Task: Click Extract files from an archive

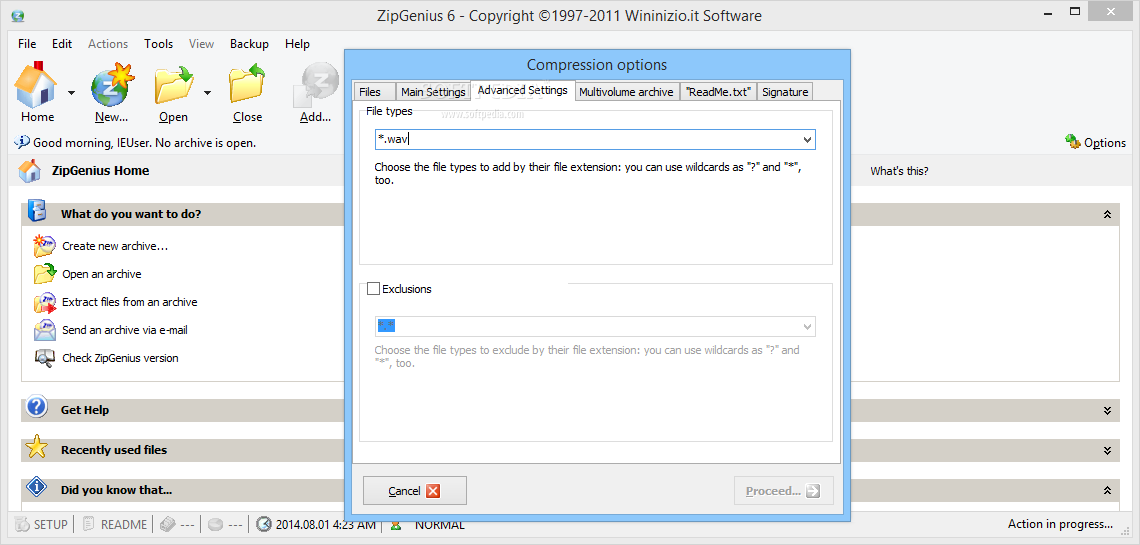Action: (x=129, y=302)
